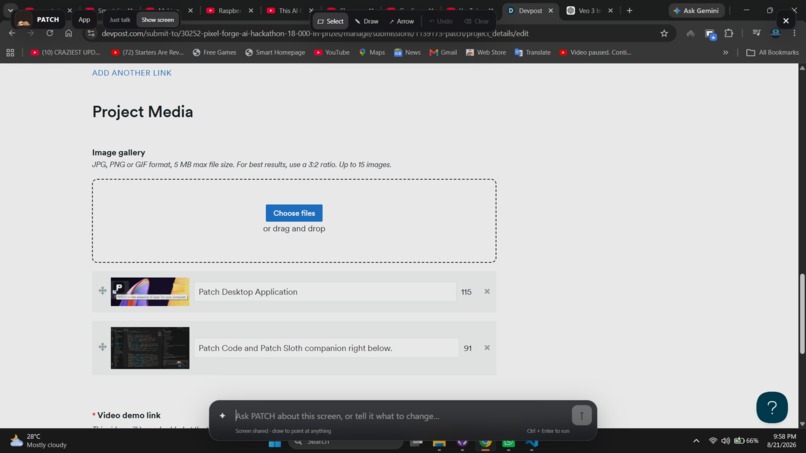Image resolution: width=806 pixels, height=453 pixels.
Task: Choose the Draw tool in PATCH toolbar
Action: tap(367, 21)
